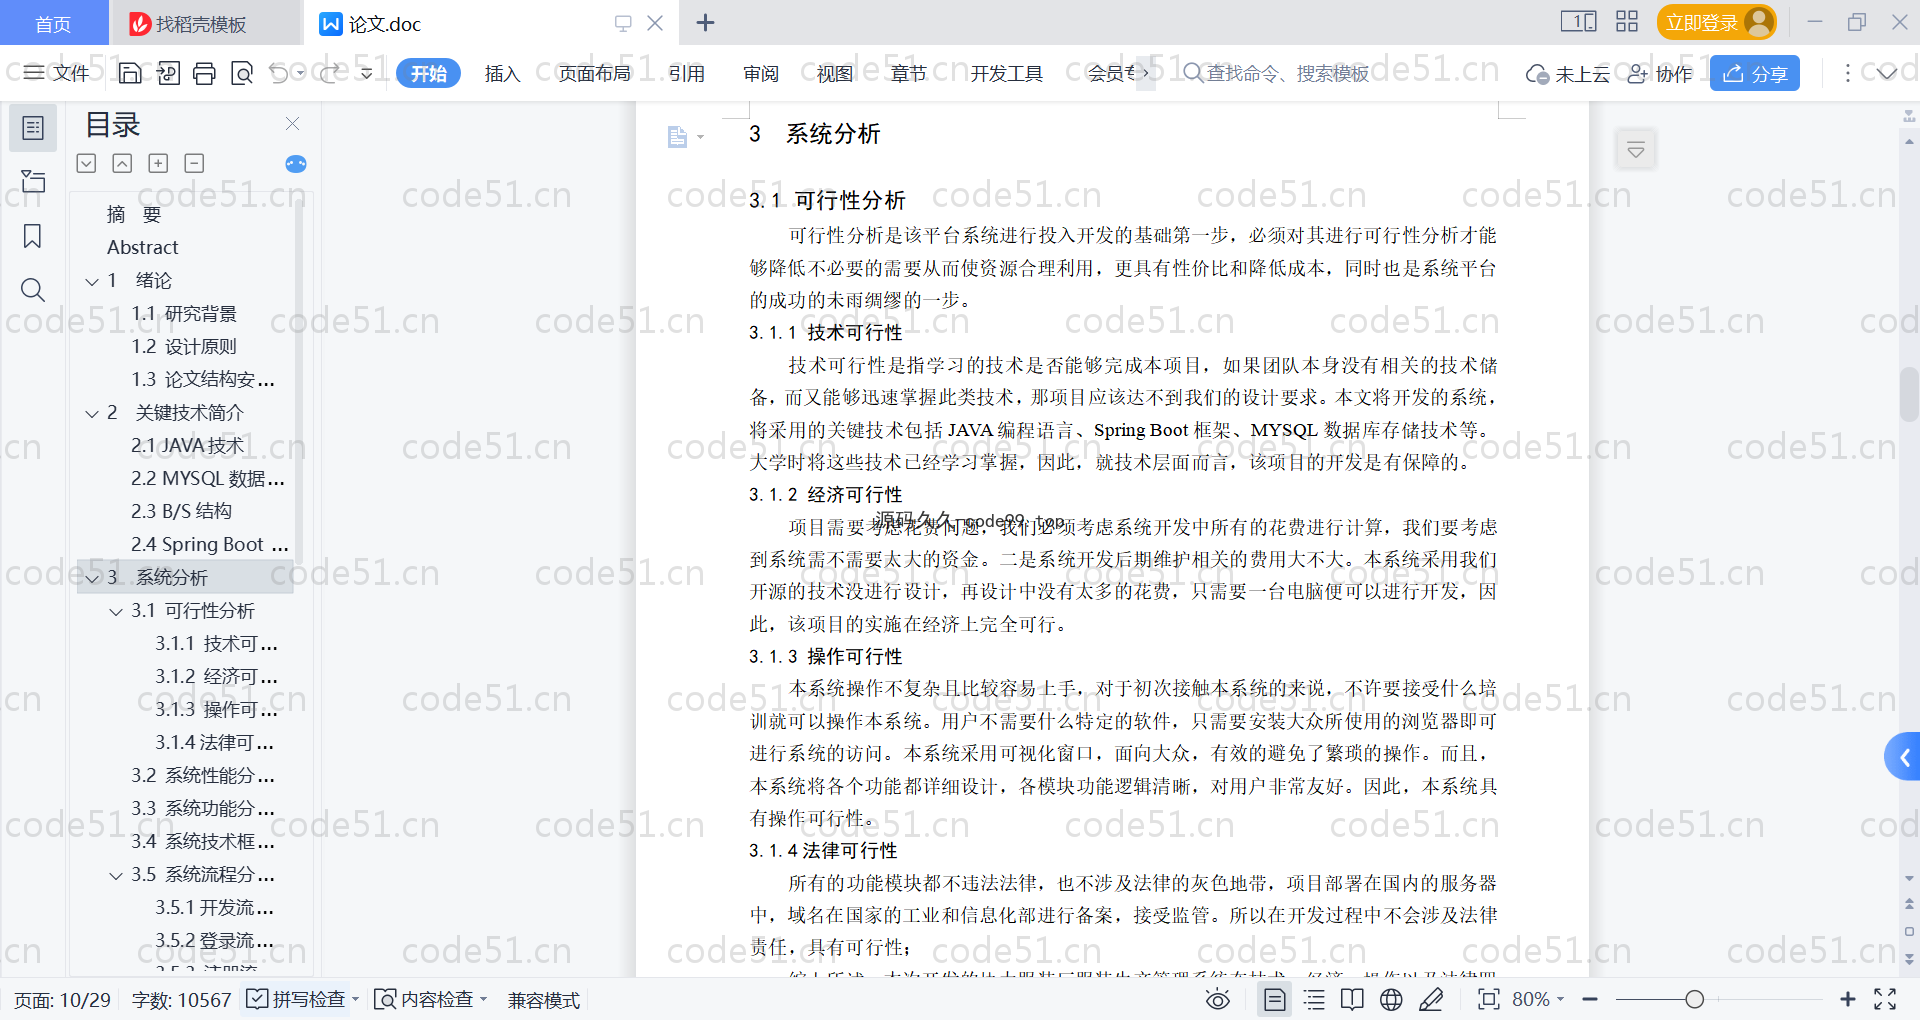Expand more ribbon tabs arrow after 会员专享

[1146, 73]
